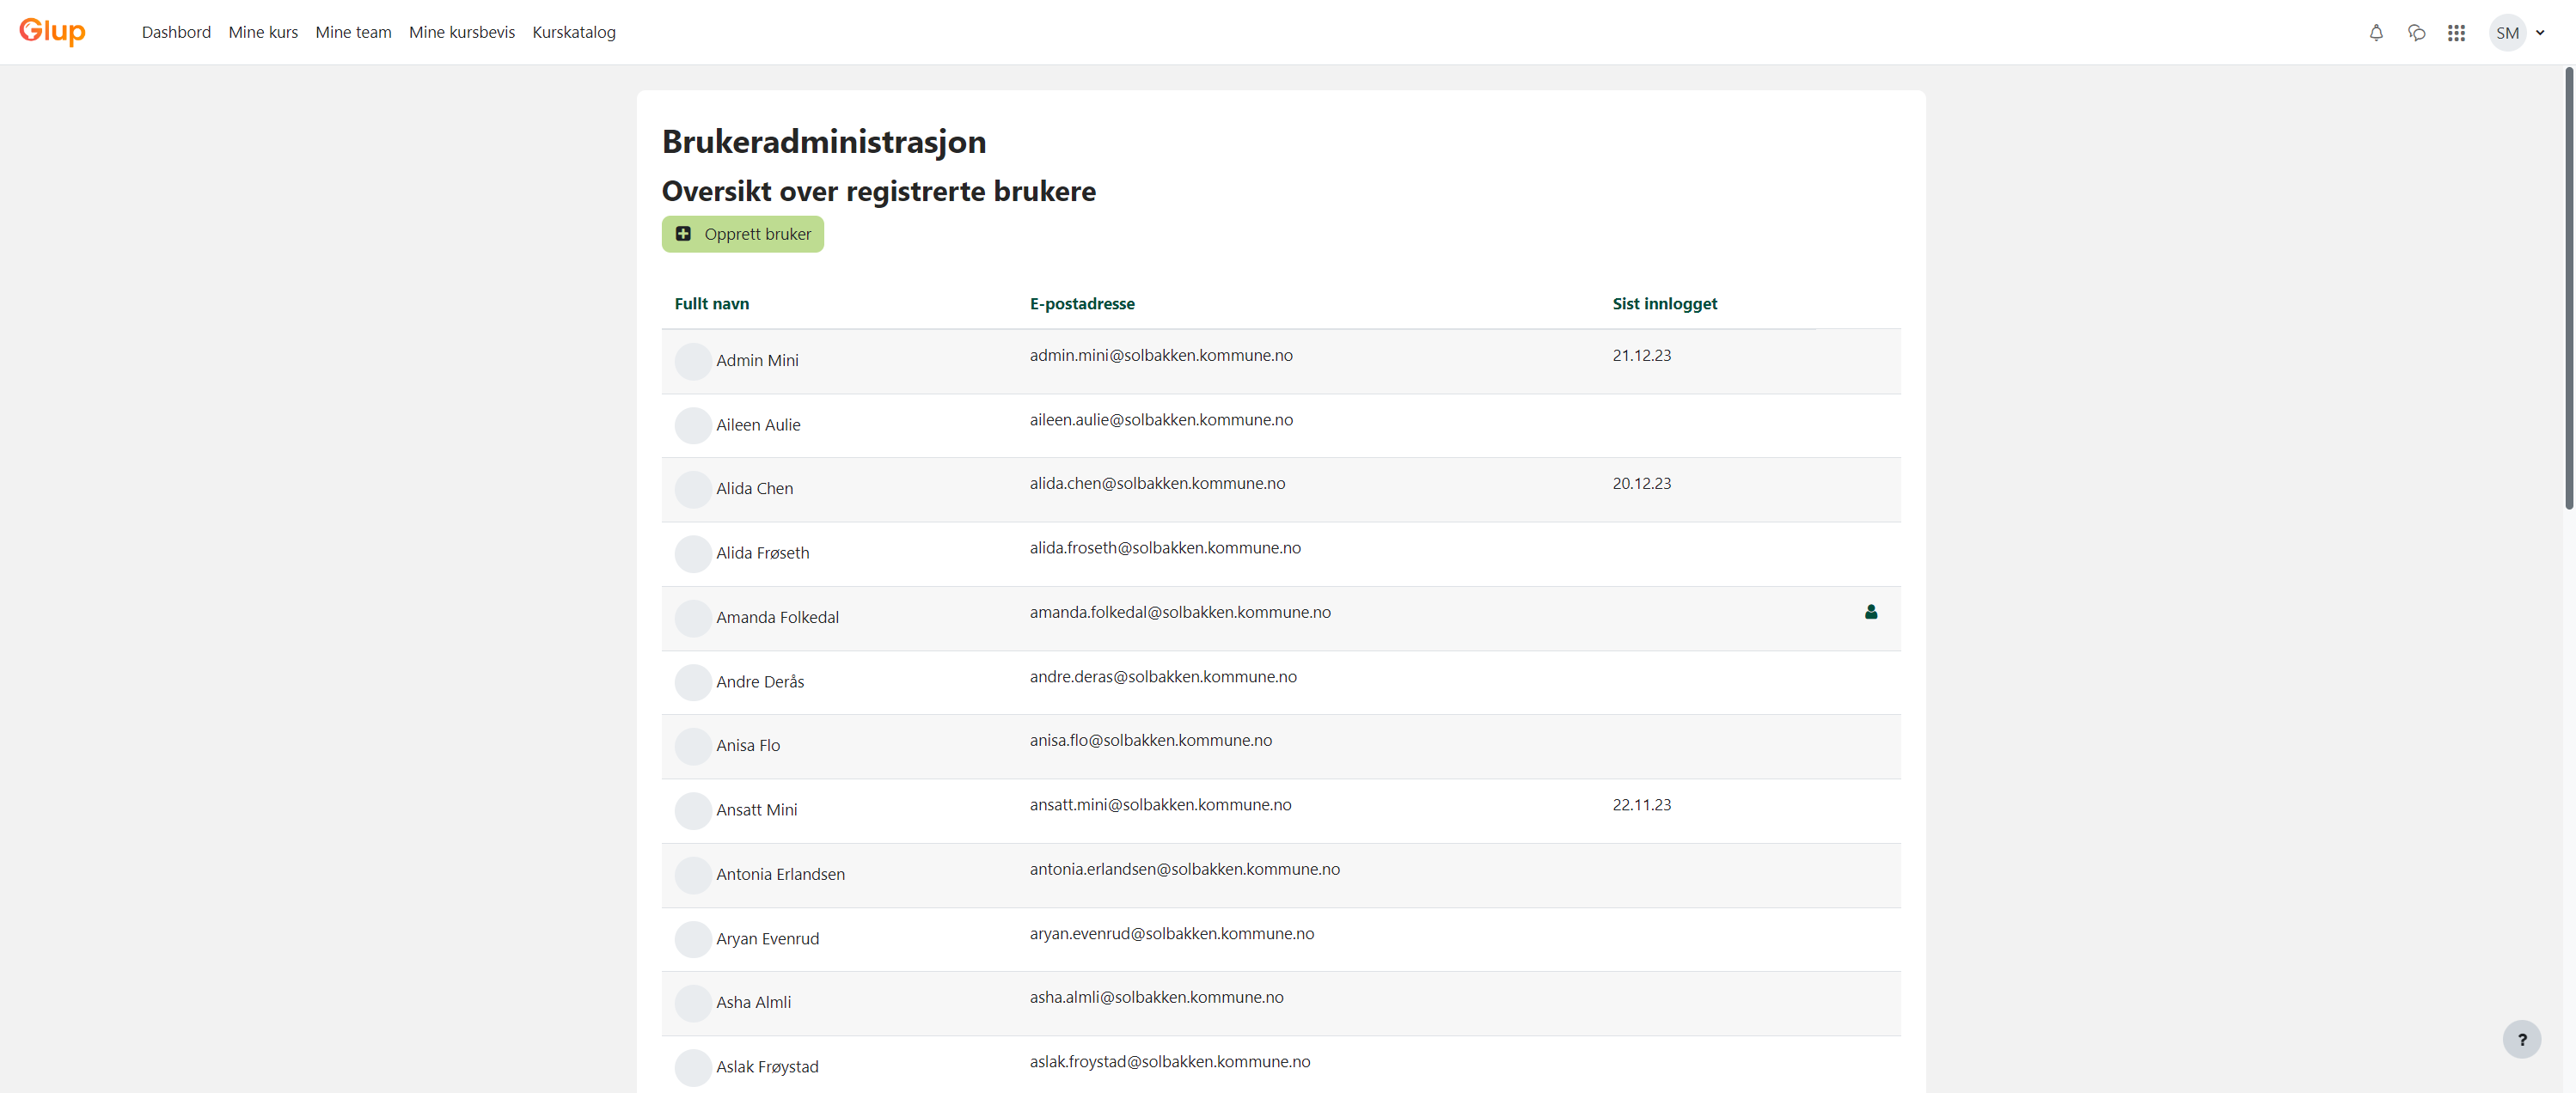This screenshot has width=2576, height=1093.
Task: Click the Glup logo
Action: pyautogui.click(x=52, y=31)
